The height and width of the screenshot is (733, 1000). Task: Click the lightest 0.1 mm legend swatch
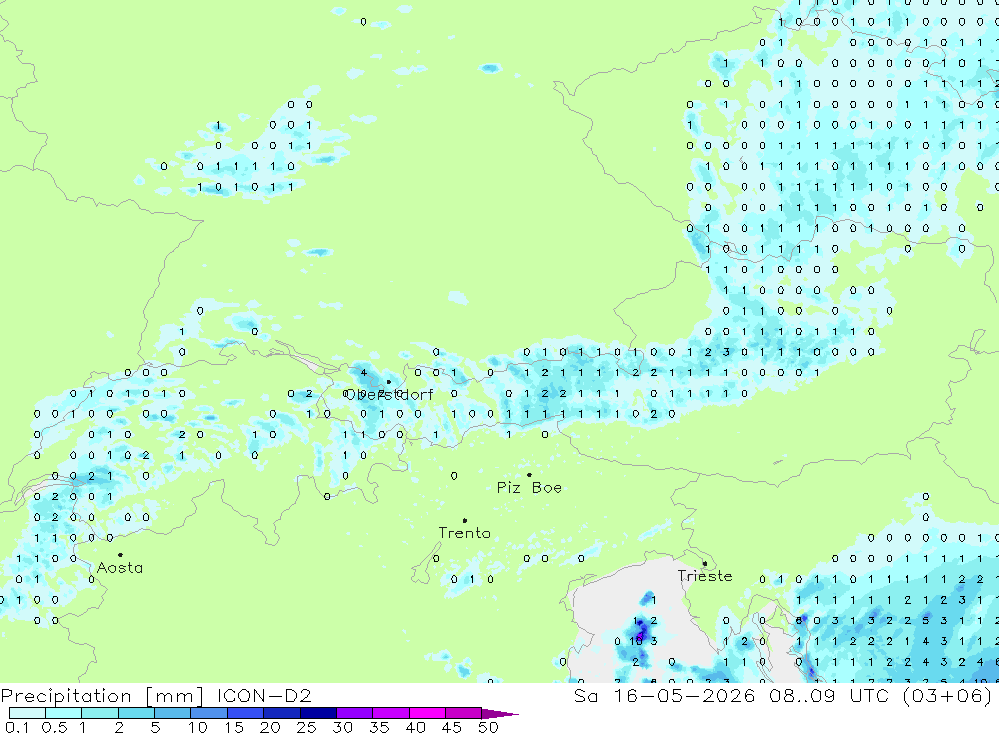(27, 713)
